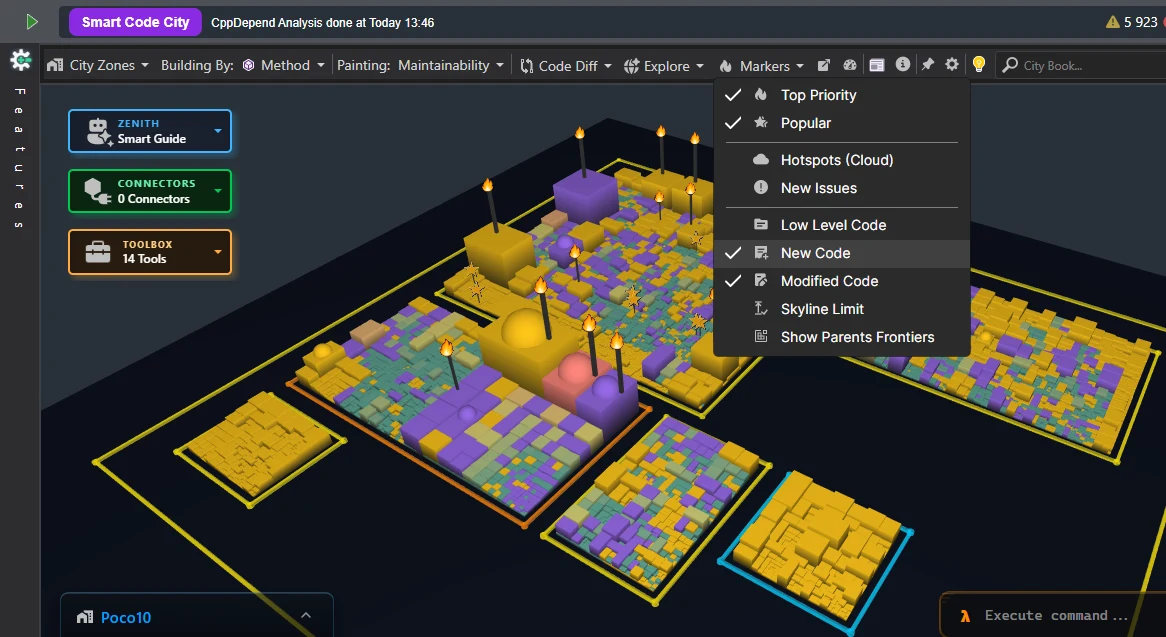Click the Smart Code City button
Screen dimensions: 1166x637
pyautogui.click(x=135, y=22)
